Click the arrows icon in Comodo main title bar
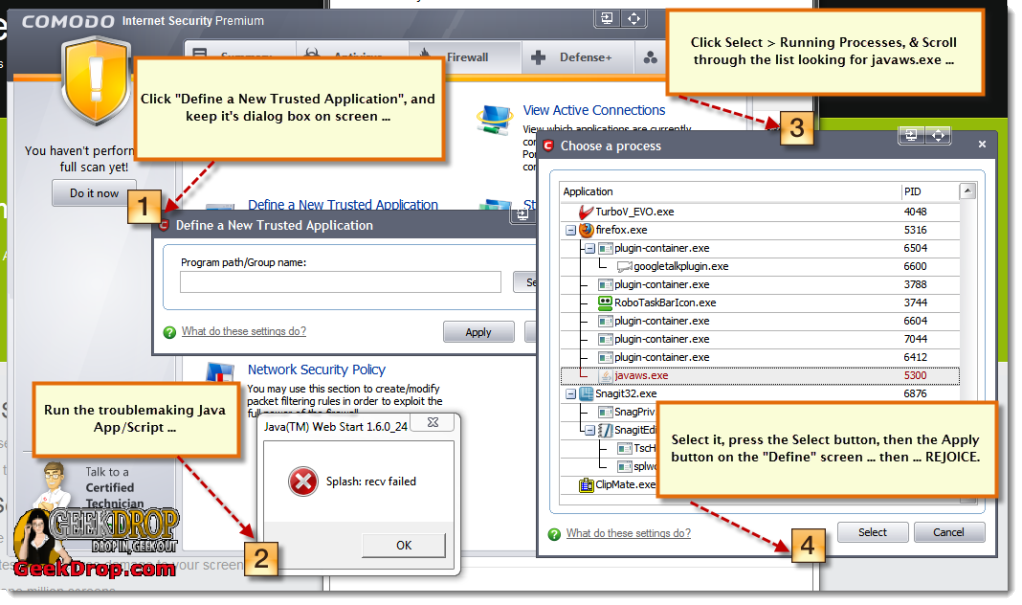Screen dimensions: 1022x605 coord(634,18)
